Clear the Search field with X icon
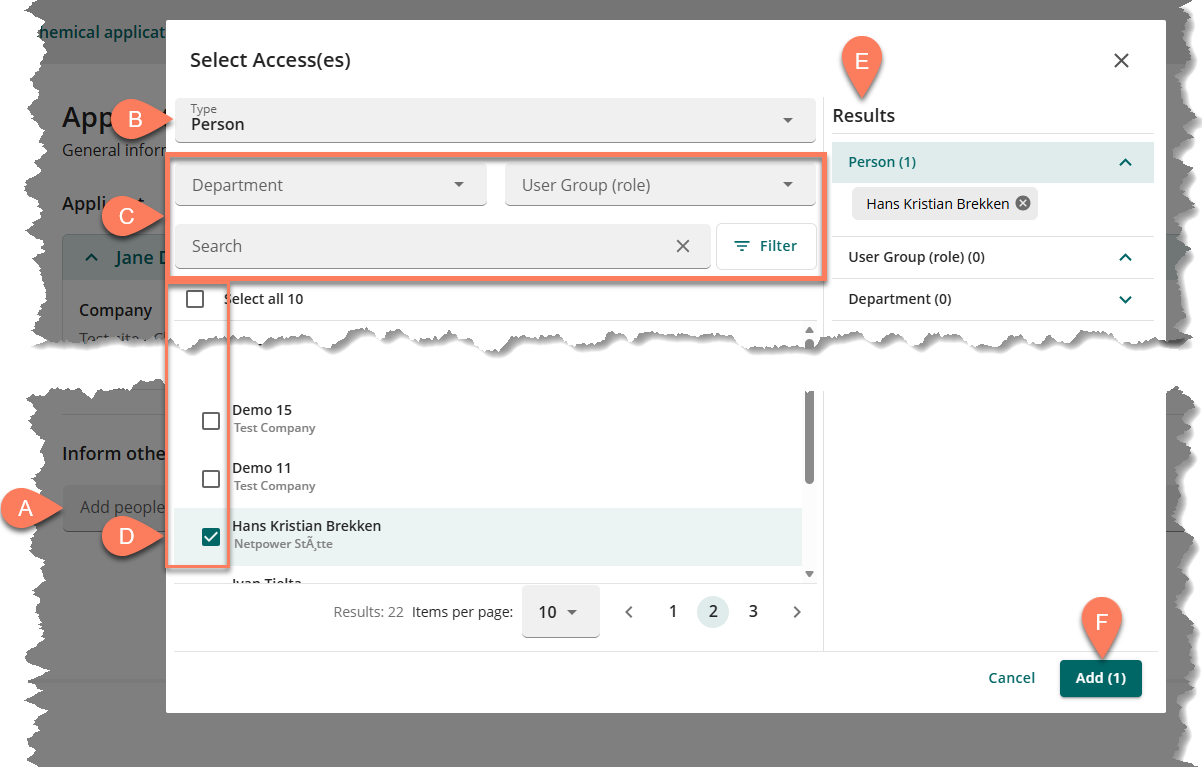 (683, 246)
